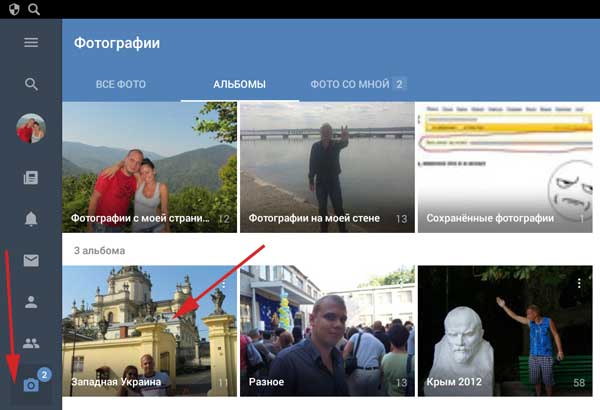This screenshot has width=600, height=410.
Task: Open the hamburger navigation menu
Action: coord(31,43)
